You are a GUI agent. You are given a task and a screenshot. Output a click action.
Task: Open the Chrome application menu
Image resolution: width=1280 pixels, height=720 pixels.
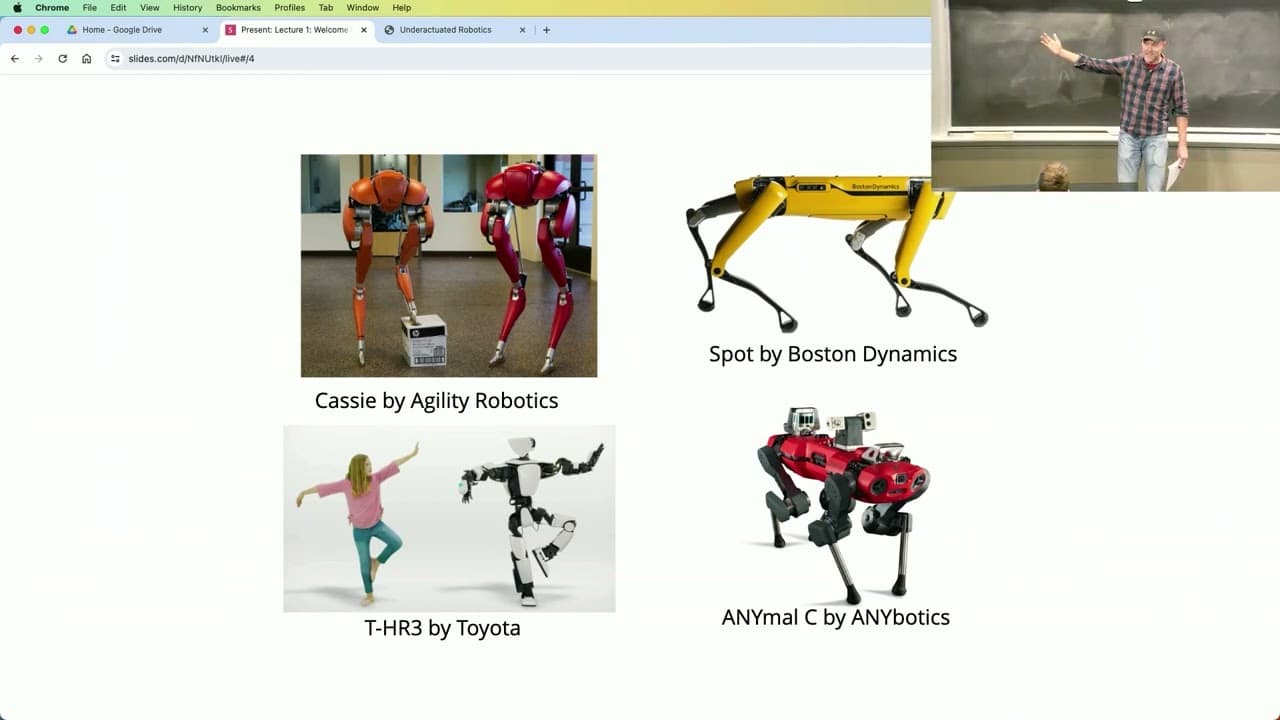[52, 8]
